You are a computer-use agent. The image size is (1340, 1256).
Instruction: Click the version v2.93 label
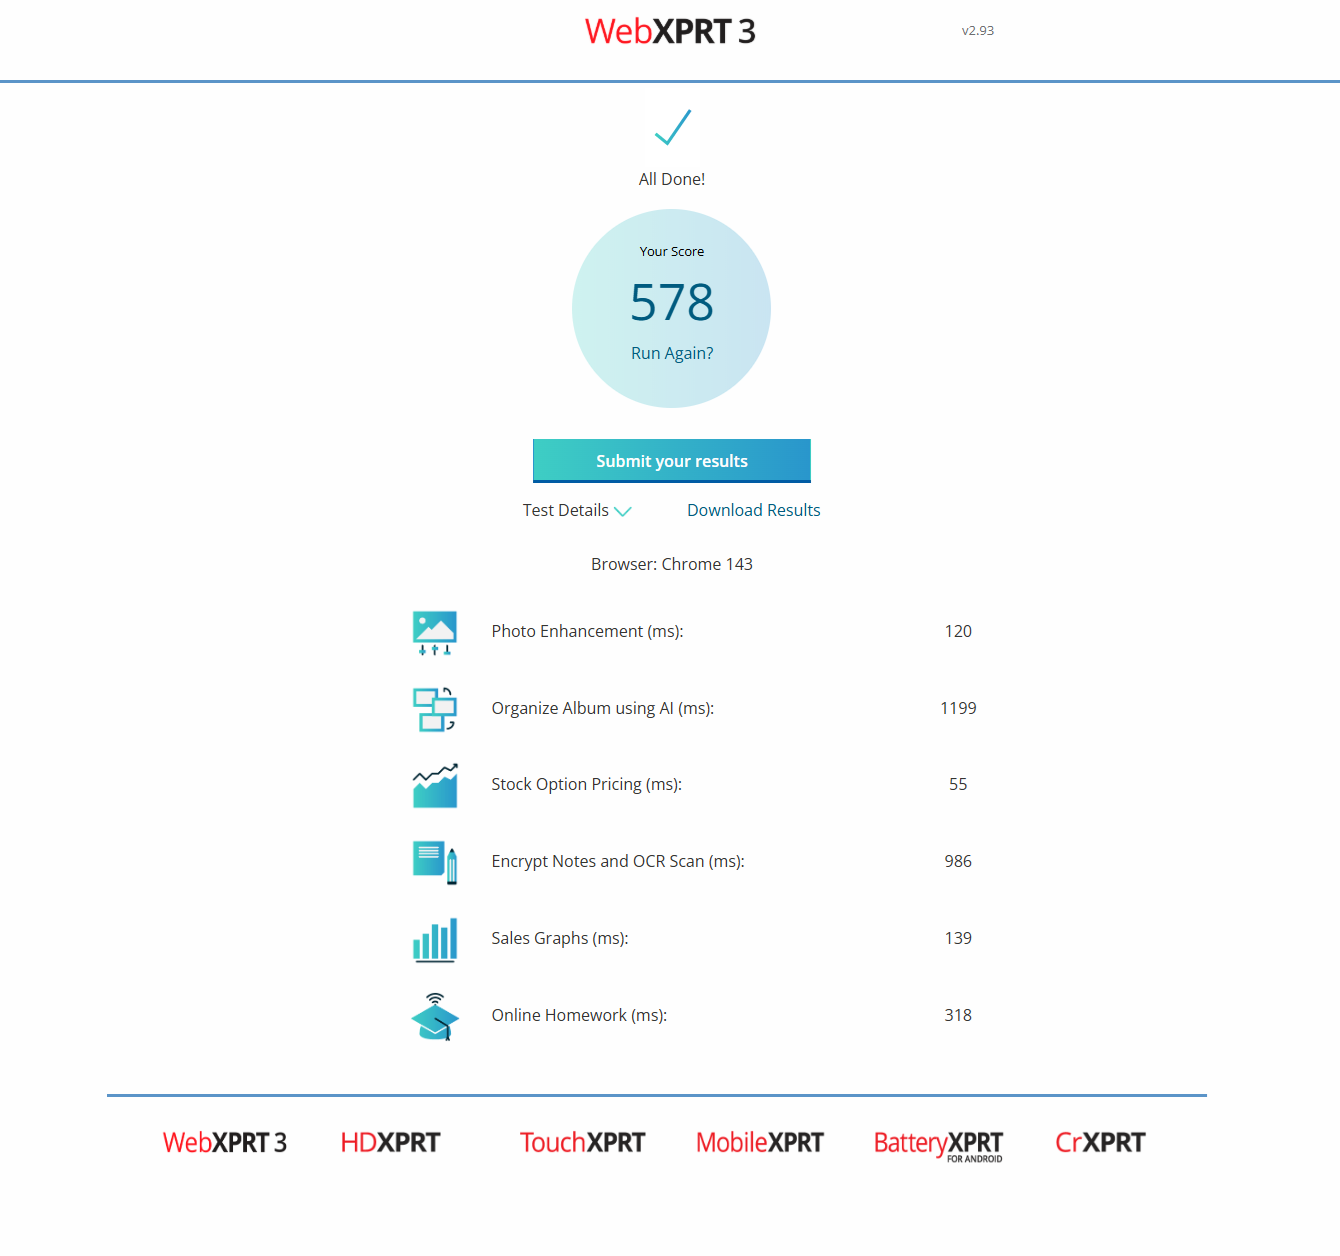click(x=978, y=31)
